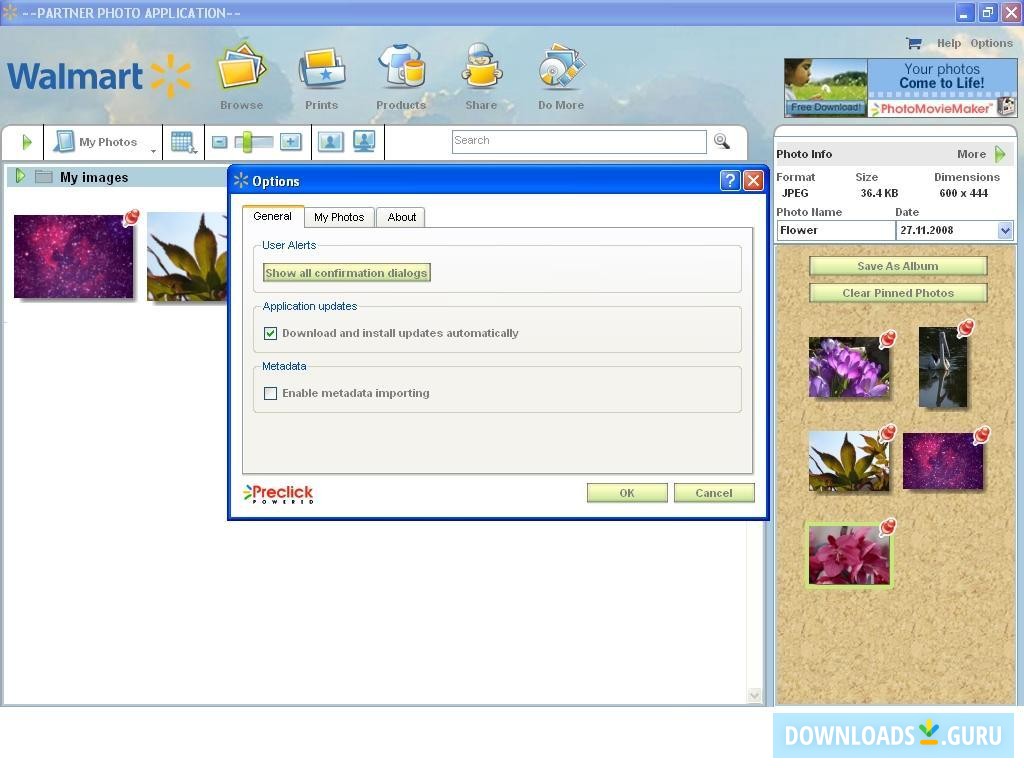Click the 600 x 444 dimensions value
Viewport: 1024px width, 768px height.
point(963,193)
